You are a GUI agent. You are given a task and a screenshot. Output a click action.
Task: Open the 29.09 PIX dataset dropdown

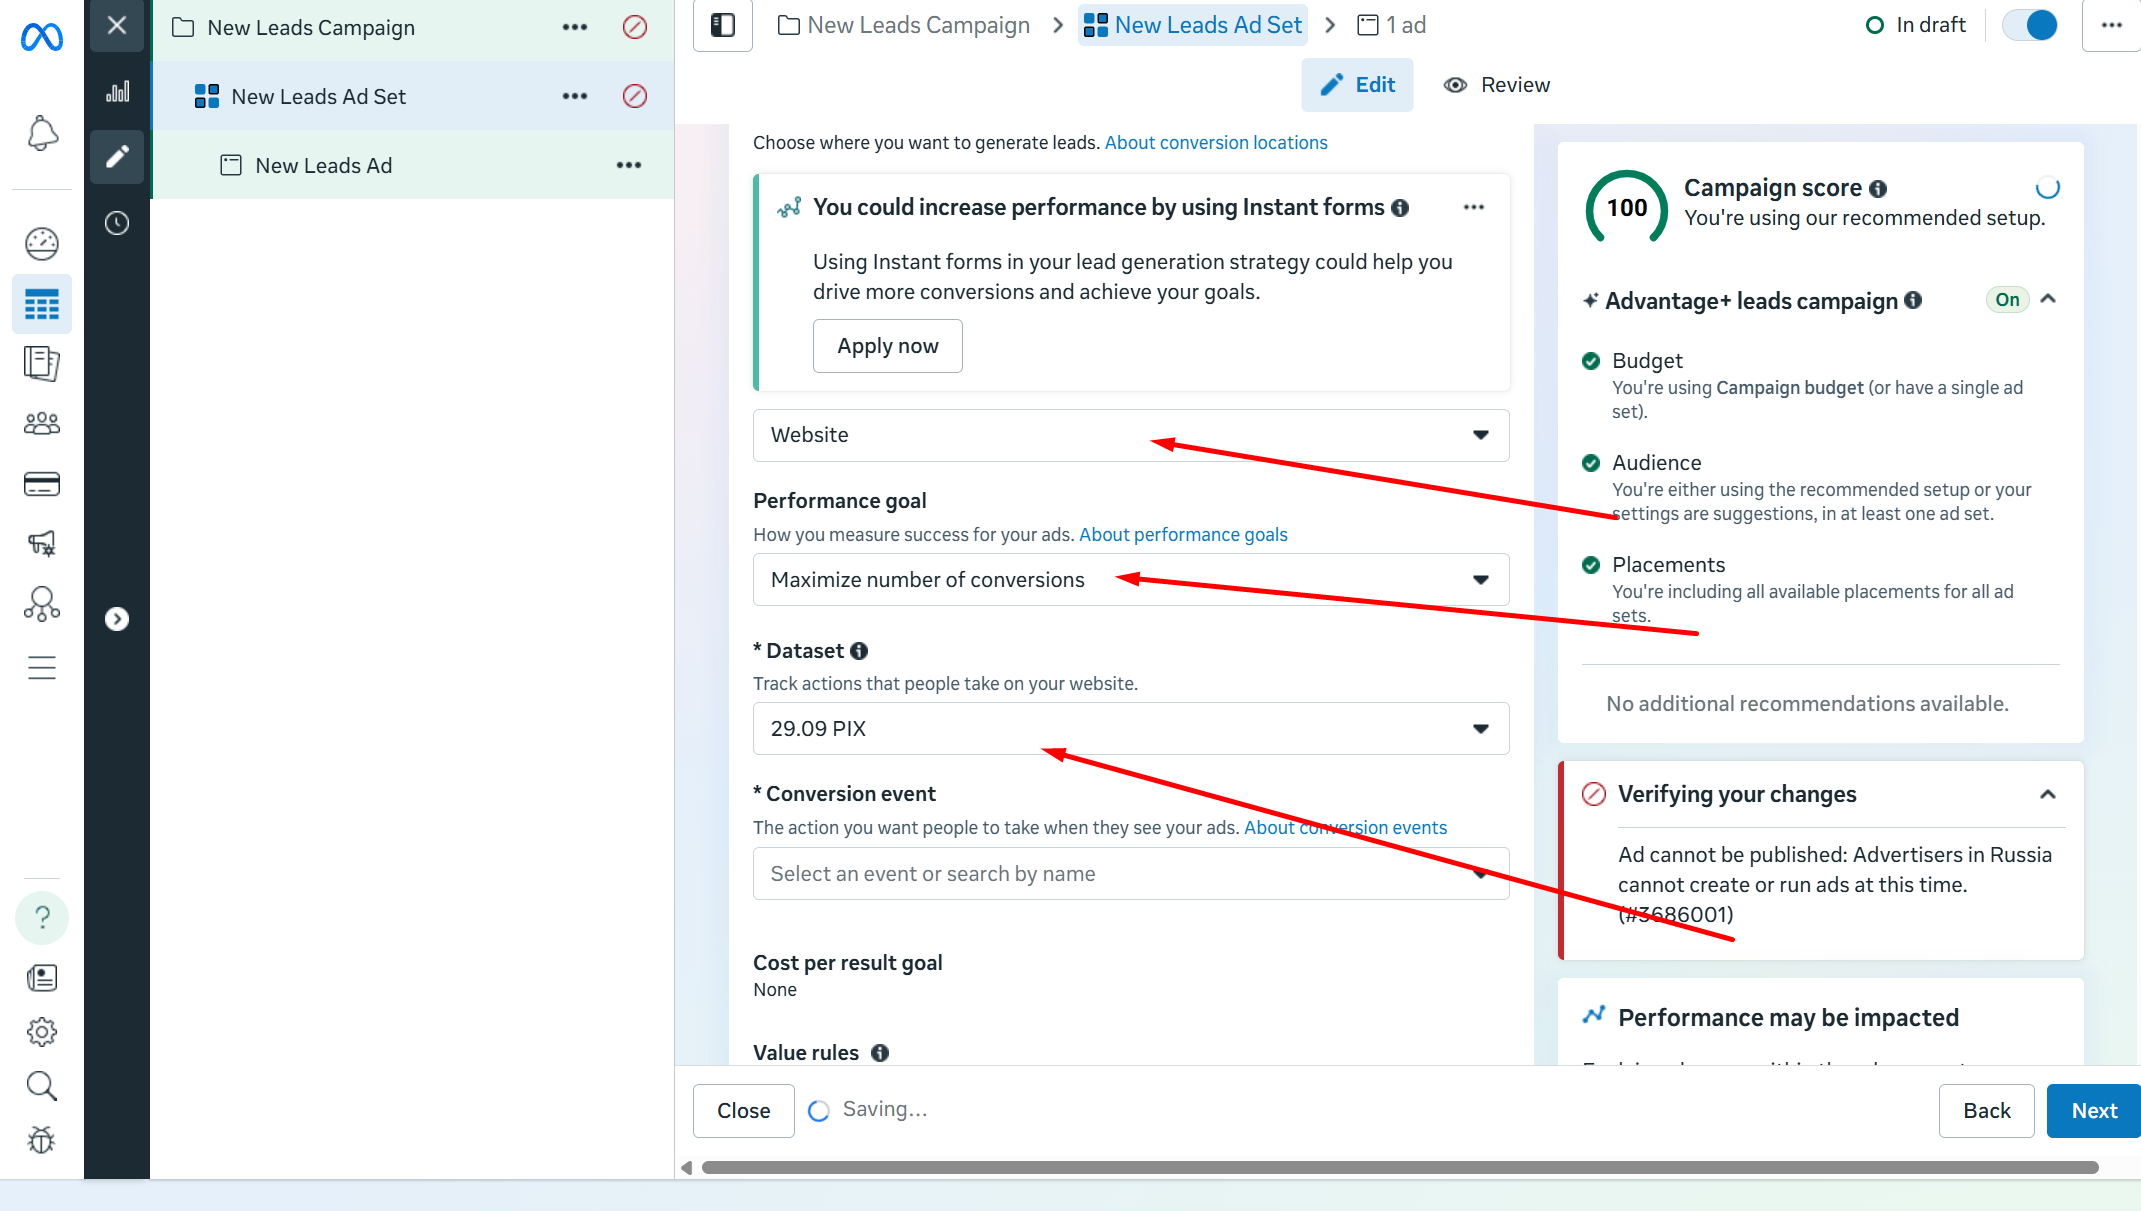click(1131, 729)
